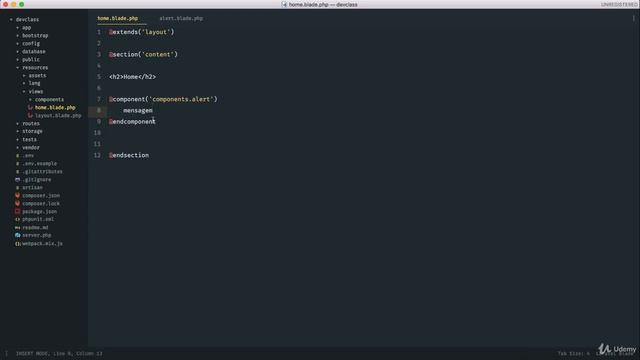Expand the storage folder
640x360 pixels.
[18, 131]
